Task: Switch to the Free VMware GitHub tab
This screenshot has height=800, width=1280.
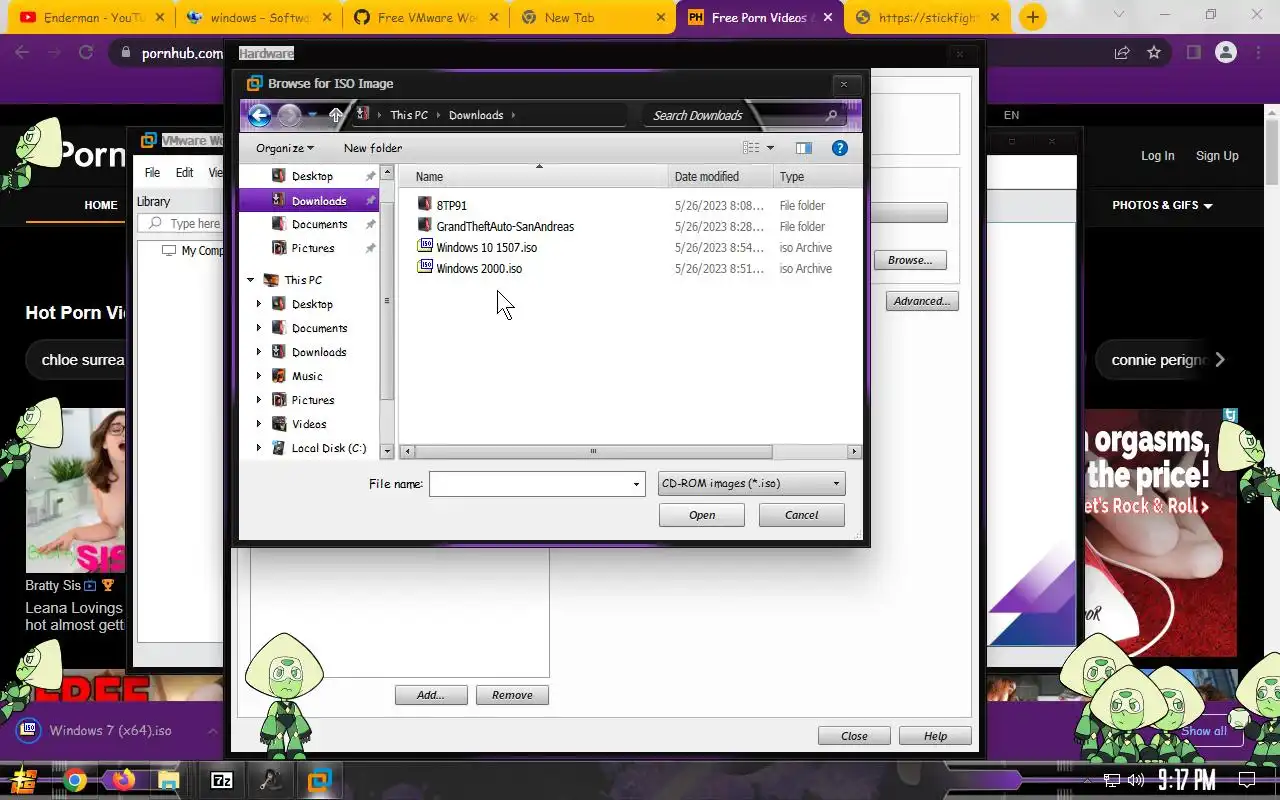Action: tap(425, 17)
